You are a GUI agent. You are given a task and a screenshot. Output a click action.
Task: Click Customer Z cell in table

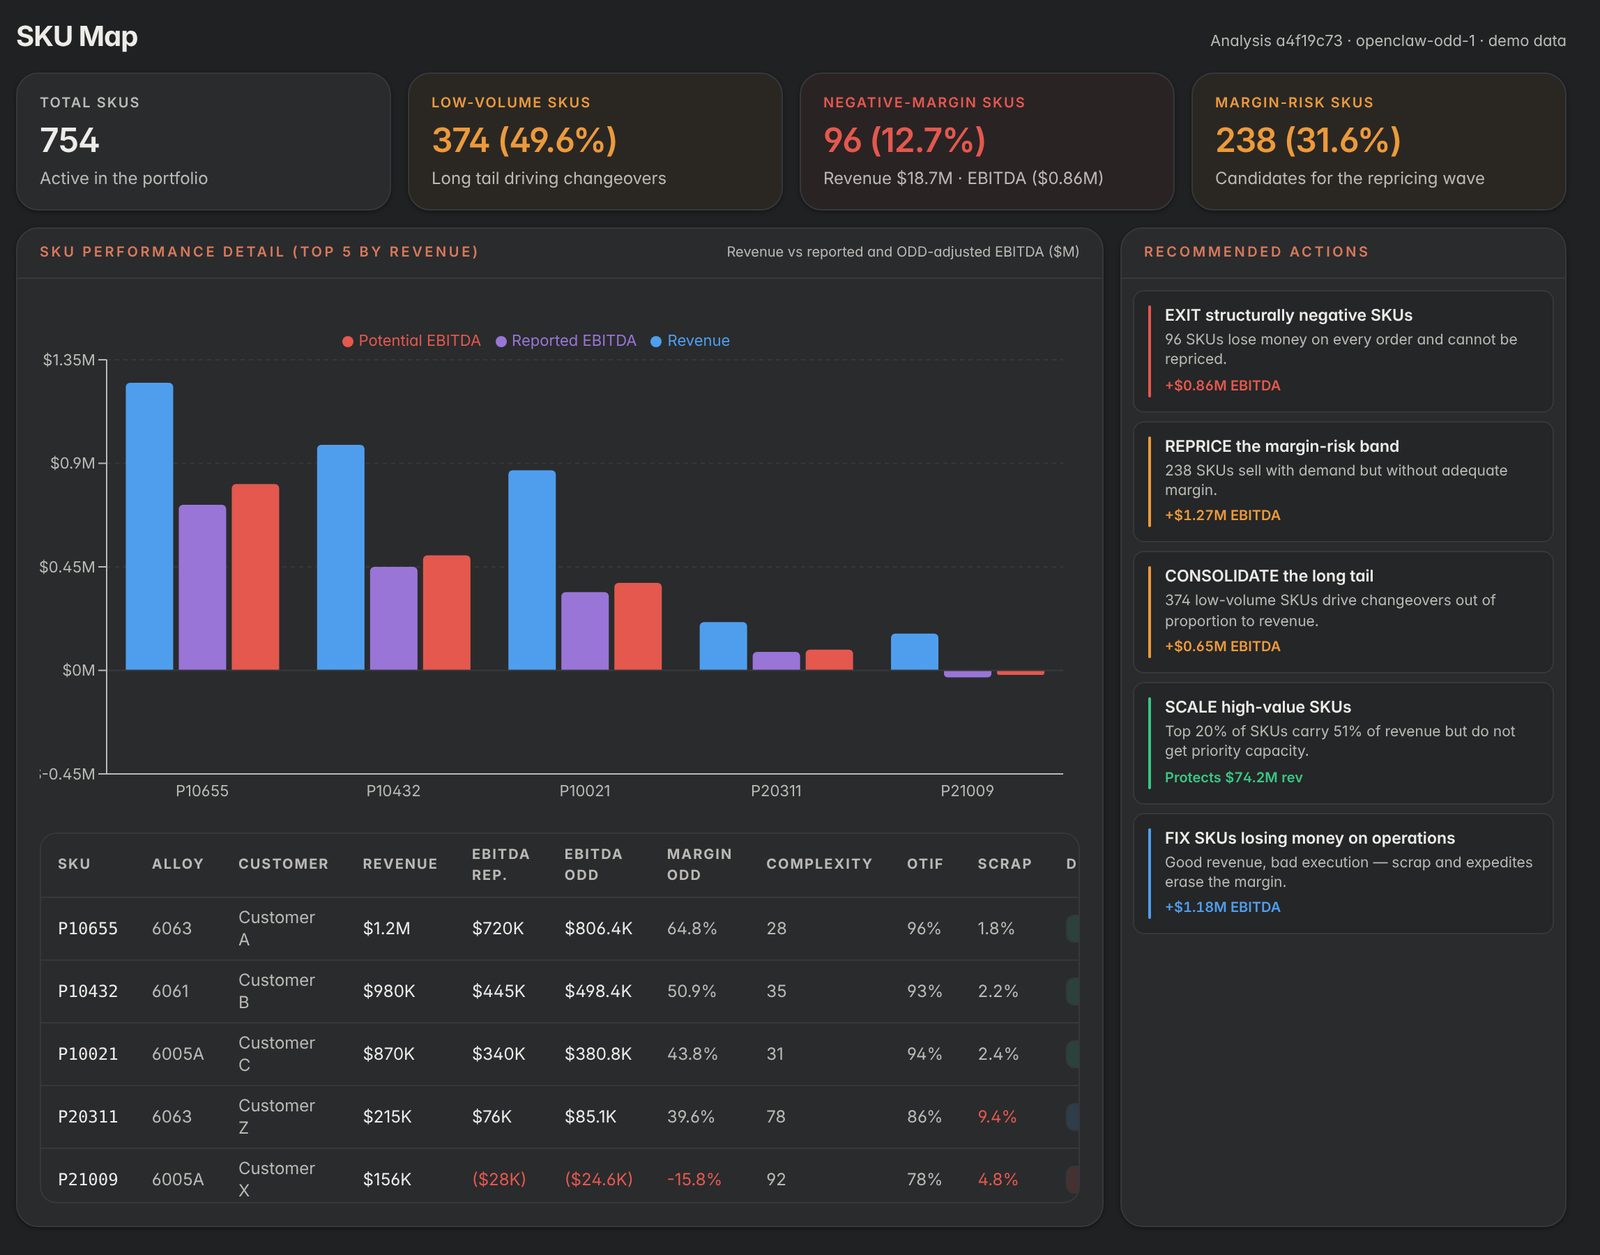tap(276, 1117)
